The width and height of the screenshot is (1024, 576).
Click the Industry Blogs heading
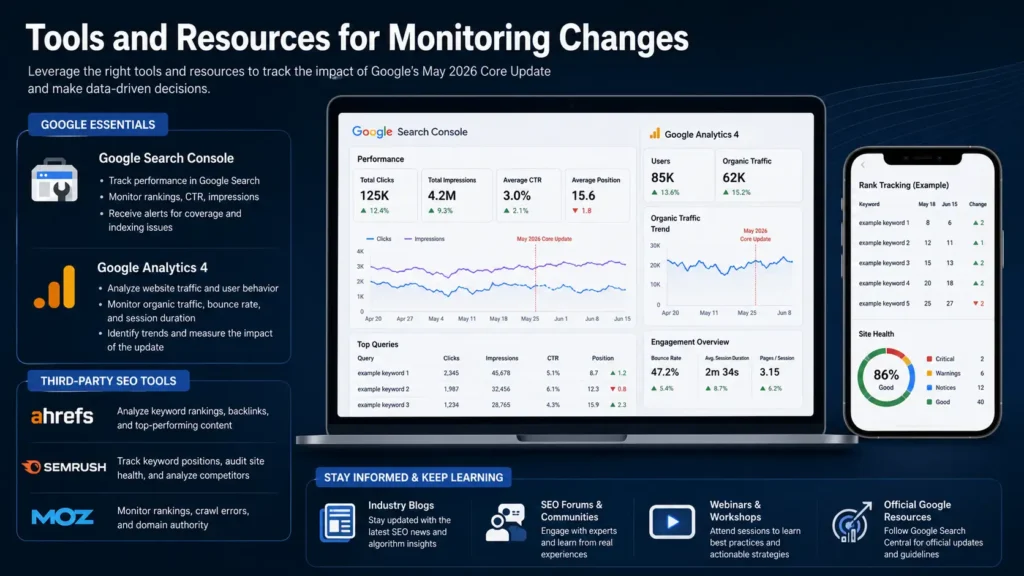400,505
